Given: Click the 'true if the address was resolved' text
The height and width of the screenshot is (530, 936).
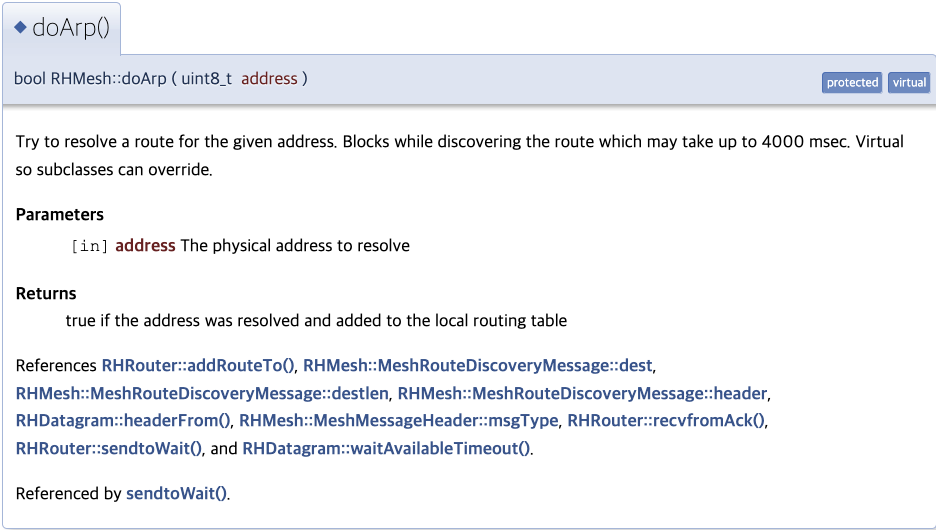Looking at the screenshot, I should [x=316, y=321].
